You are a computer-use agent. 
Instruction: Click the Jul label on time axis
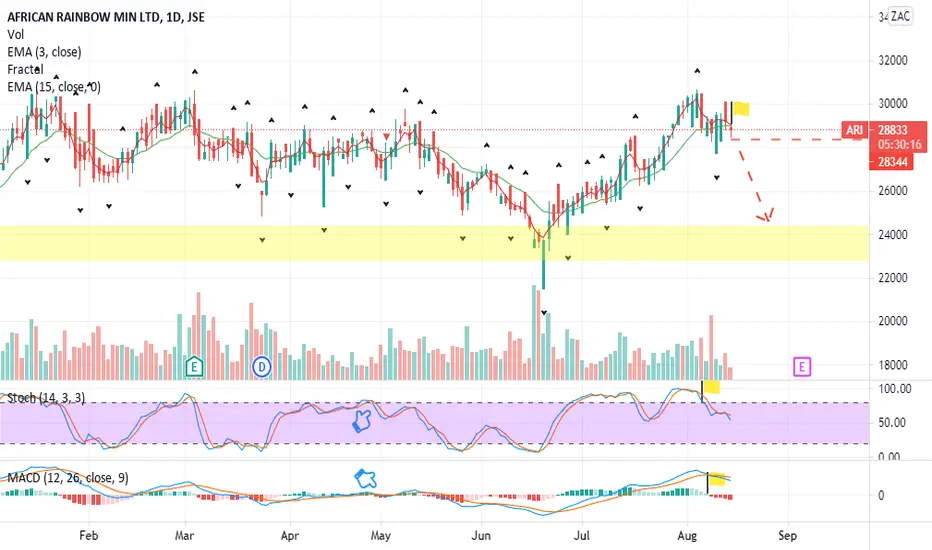tap(581, 536)
